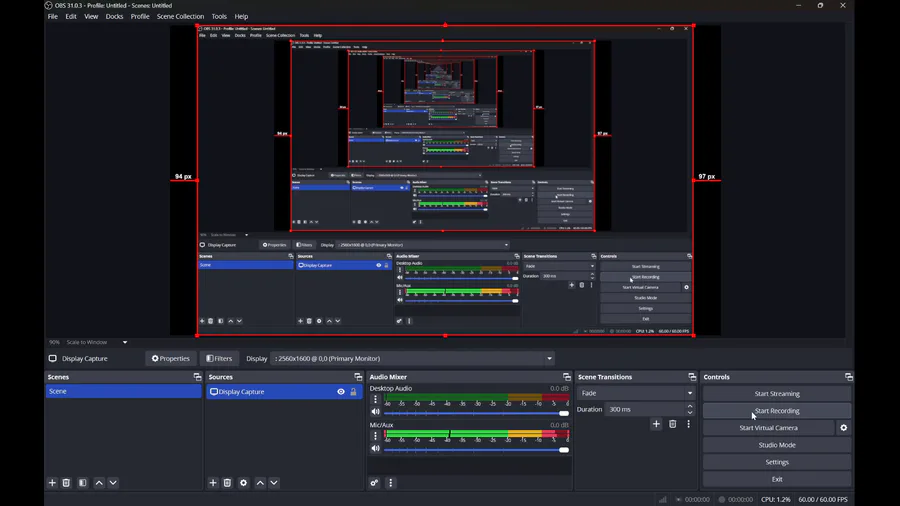Click Start Streaming button

tap(777, 394)
